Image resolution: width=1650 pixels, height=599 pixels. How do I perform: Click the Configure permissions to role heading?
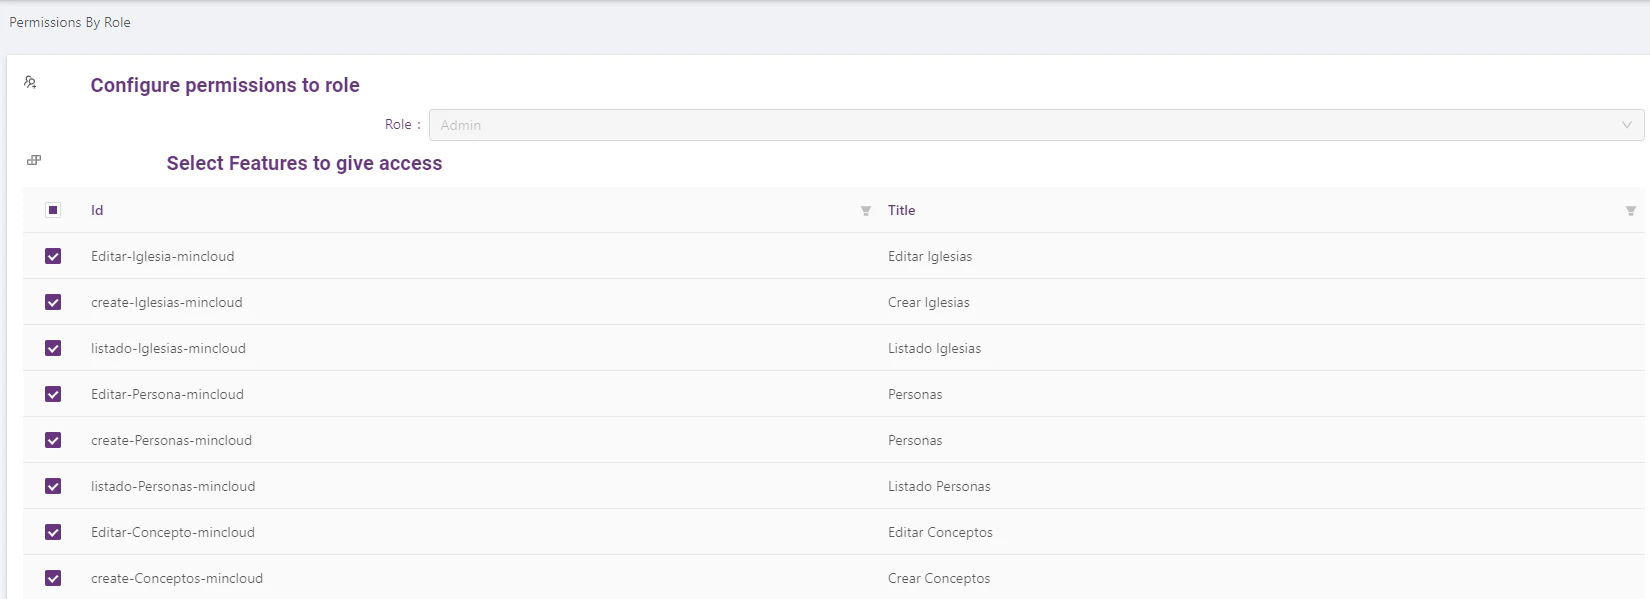coord(225,85)
